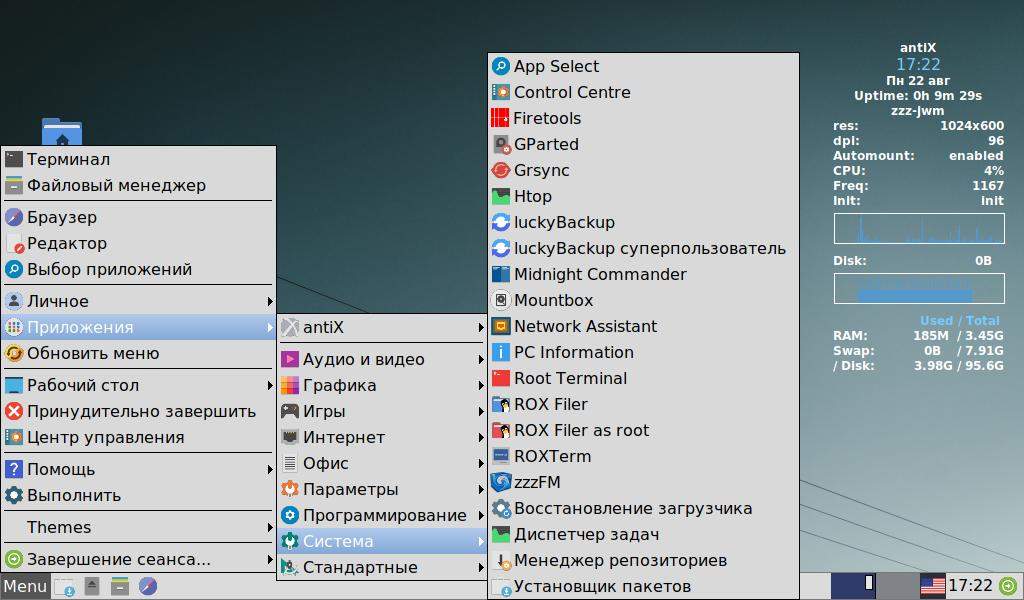Select Обновить меню menu entry
This screenshot has height=600, width=1024.
point(138,353)
